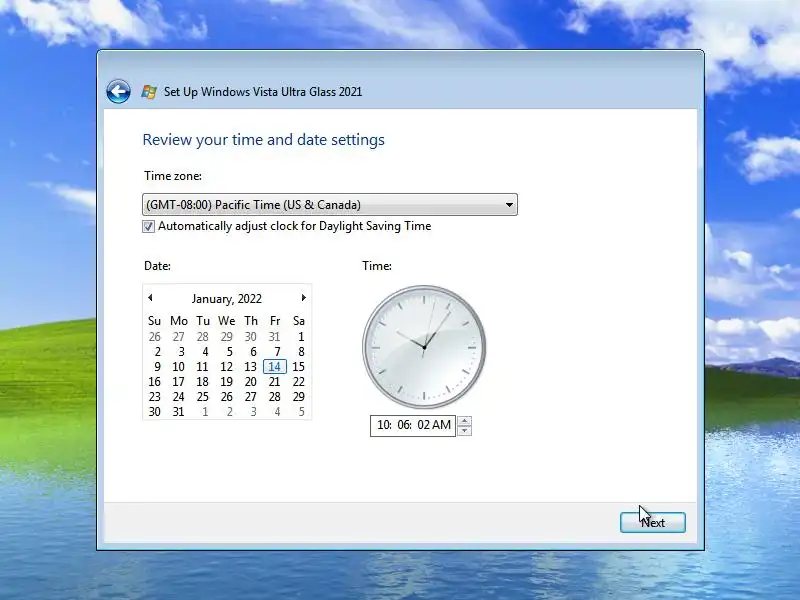800x600 pixels.
Task: Decrease time with the down spinner arrow
Action: (x=464, y=431)
